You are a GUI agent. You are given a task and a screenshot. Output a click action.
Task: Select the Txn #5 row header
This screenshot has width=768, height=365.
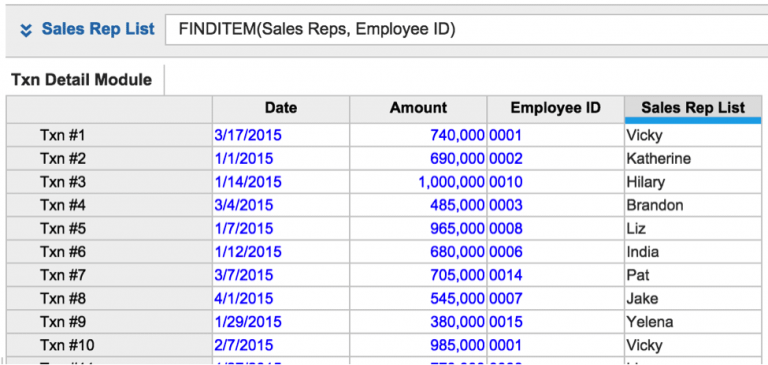pyautogui.click(x=109, y=229)
